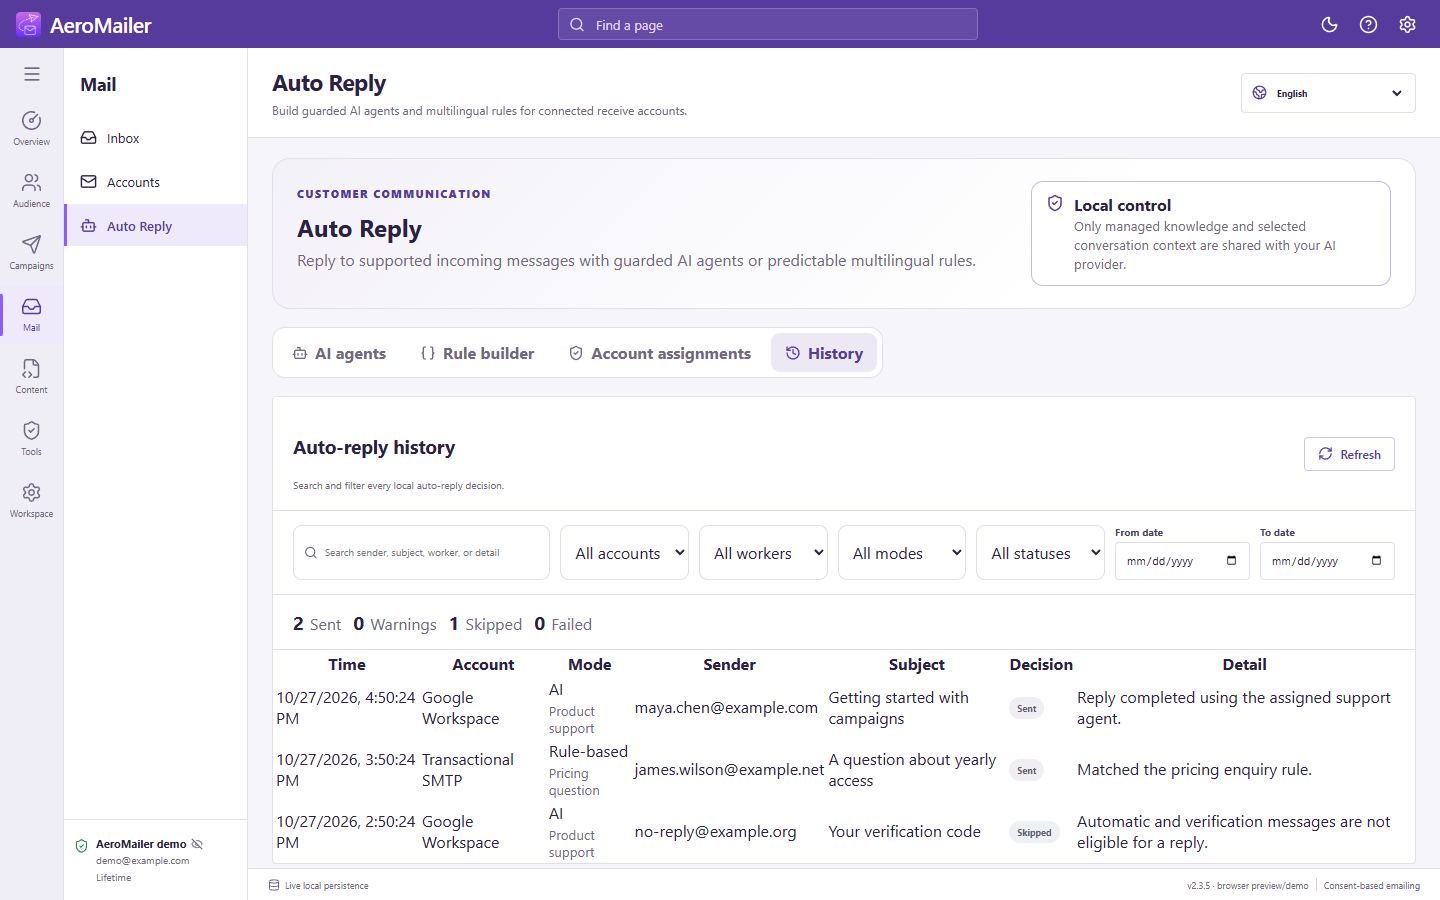Select the History tab
The image size is (1440, 900).
pyautogui.click(x=824, y=353)
